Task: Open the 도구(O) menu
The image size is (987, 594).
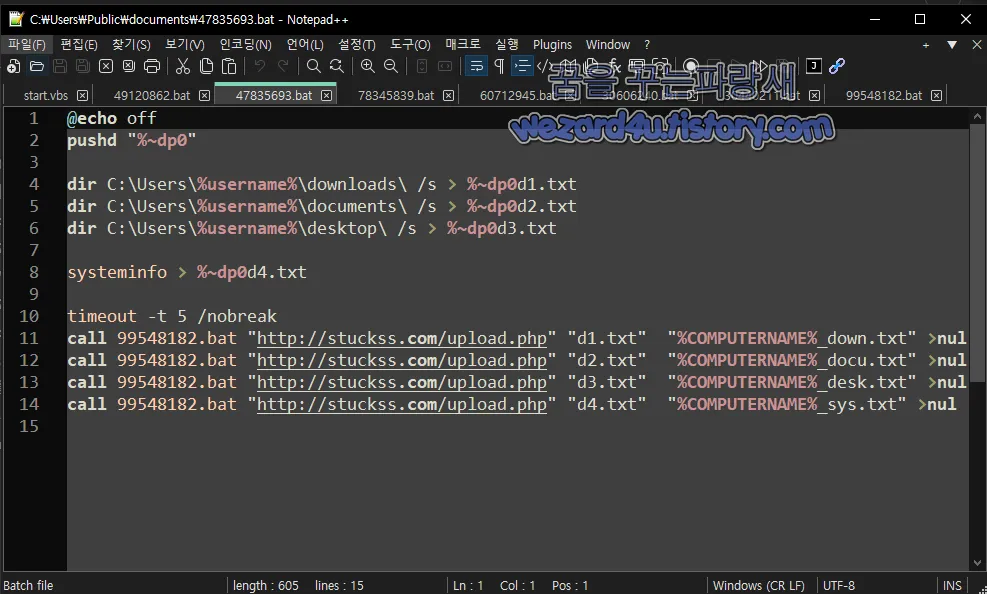Action: pyautogui.click(x=410, y=45)
